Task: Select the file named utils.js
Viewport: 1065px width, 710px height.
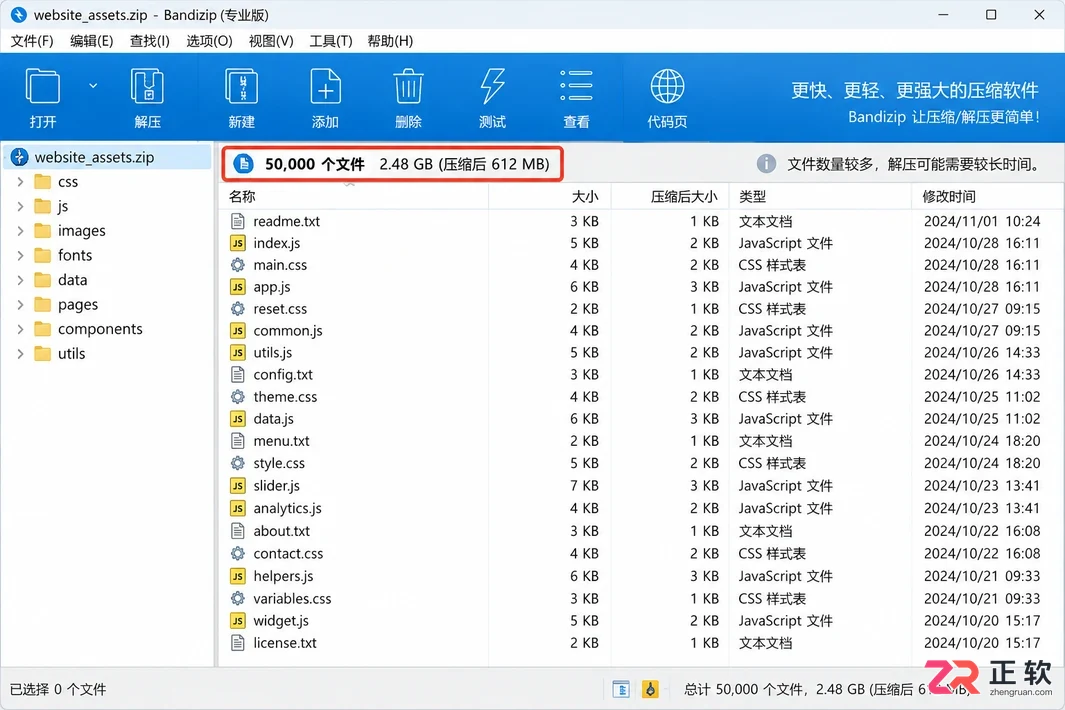Action: coord(272,353)
